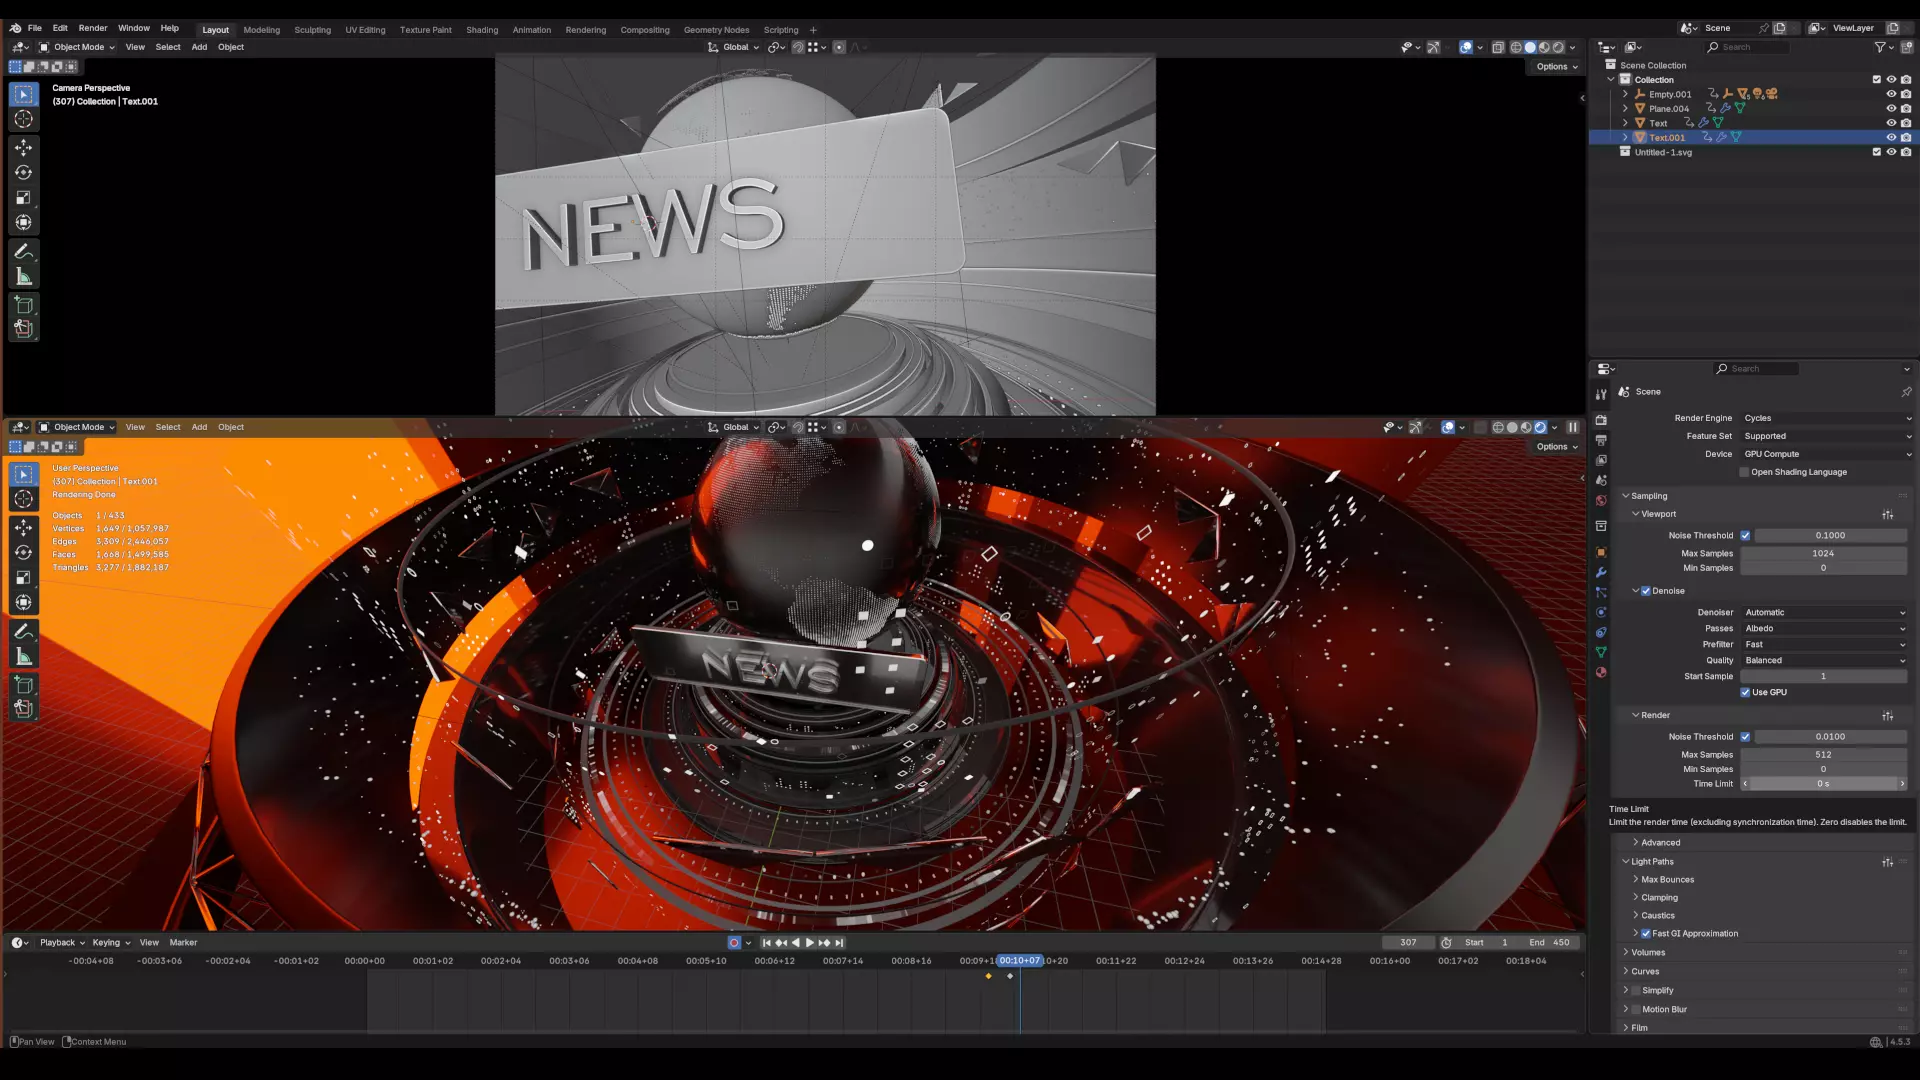Viewport: 1920px width, 1080px height.
Task: Choose Select Box tool in the lower viewport
Action: (x=24, y=474)
